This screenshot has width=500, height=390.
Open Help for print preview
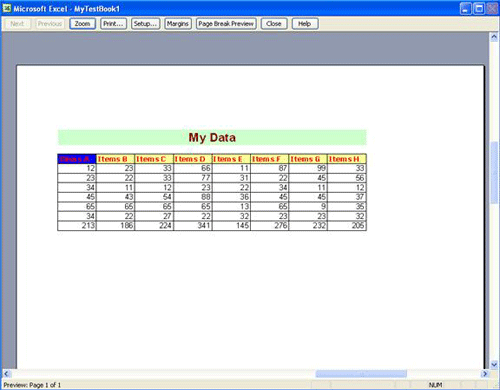(305, 24)
